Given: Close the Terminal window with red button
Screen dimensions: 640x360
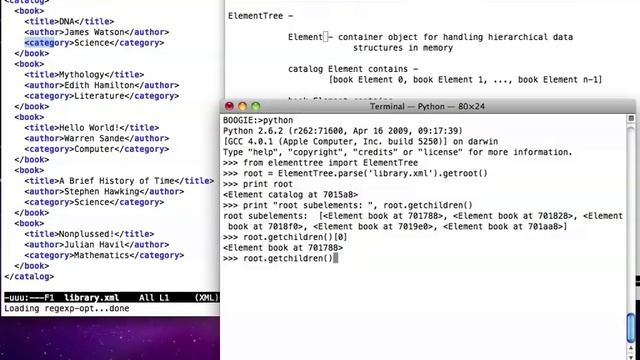Looking at the screenshot, I should pyautogui.click(x=229, y=107).
